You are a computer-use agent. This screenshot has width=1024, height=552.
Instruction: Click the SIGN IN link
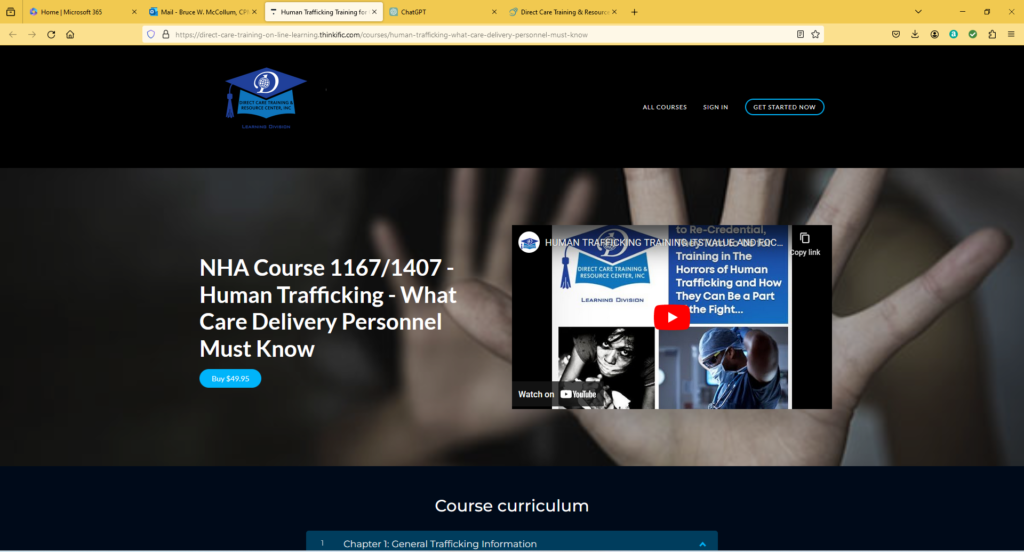pyautogui.click(x=715, y=107)
